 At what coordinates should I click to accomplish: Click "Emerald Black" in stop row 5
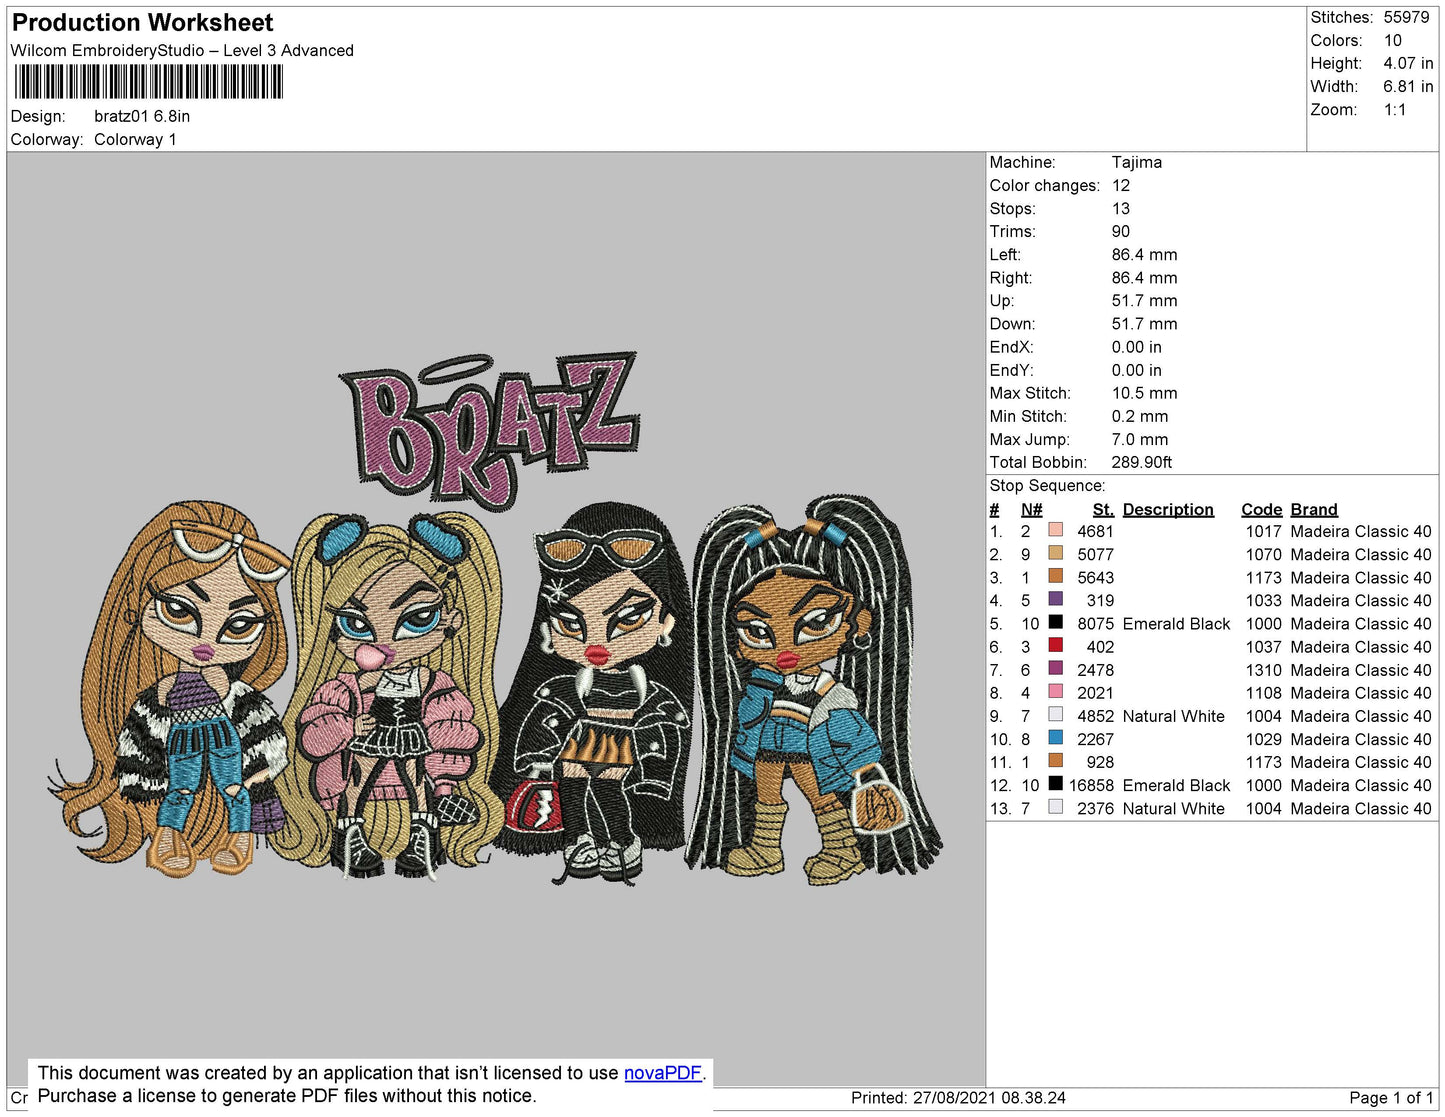[x=1176, y=623]
